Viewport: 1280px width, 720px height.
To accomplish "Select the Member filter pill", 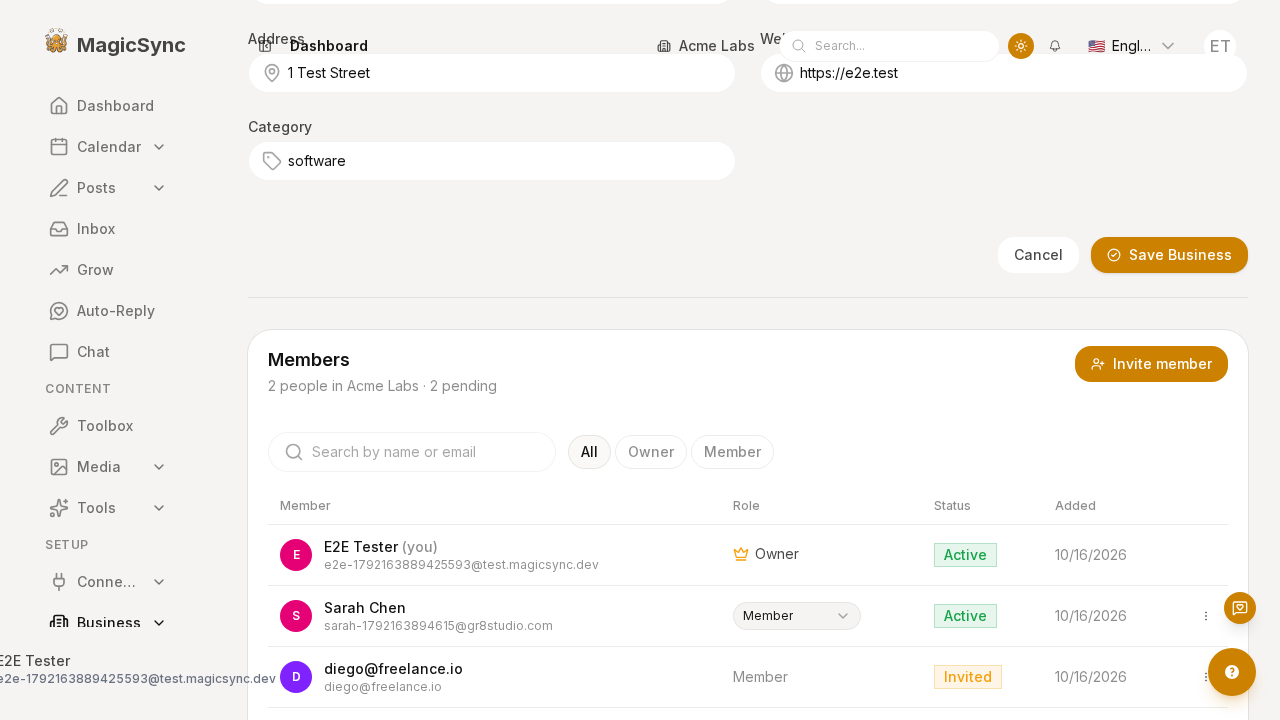I will coord(733,452).
